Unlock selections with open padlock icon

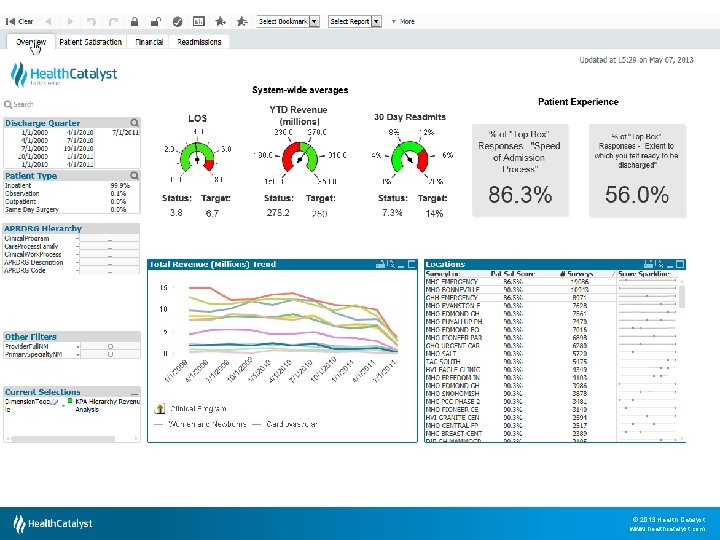pos(156,22)
